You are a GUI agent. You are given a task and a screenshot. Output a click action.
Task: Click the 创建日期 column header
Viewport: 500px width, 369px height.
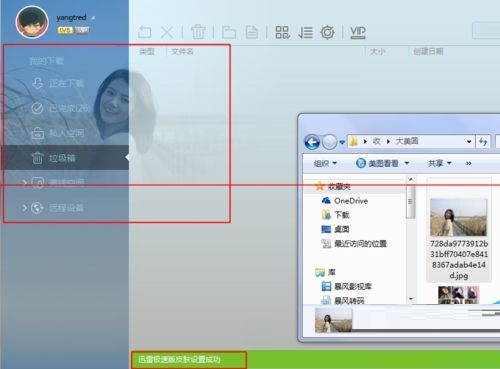click(428, 51)
